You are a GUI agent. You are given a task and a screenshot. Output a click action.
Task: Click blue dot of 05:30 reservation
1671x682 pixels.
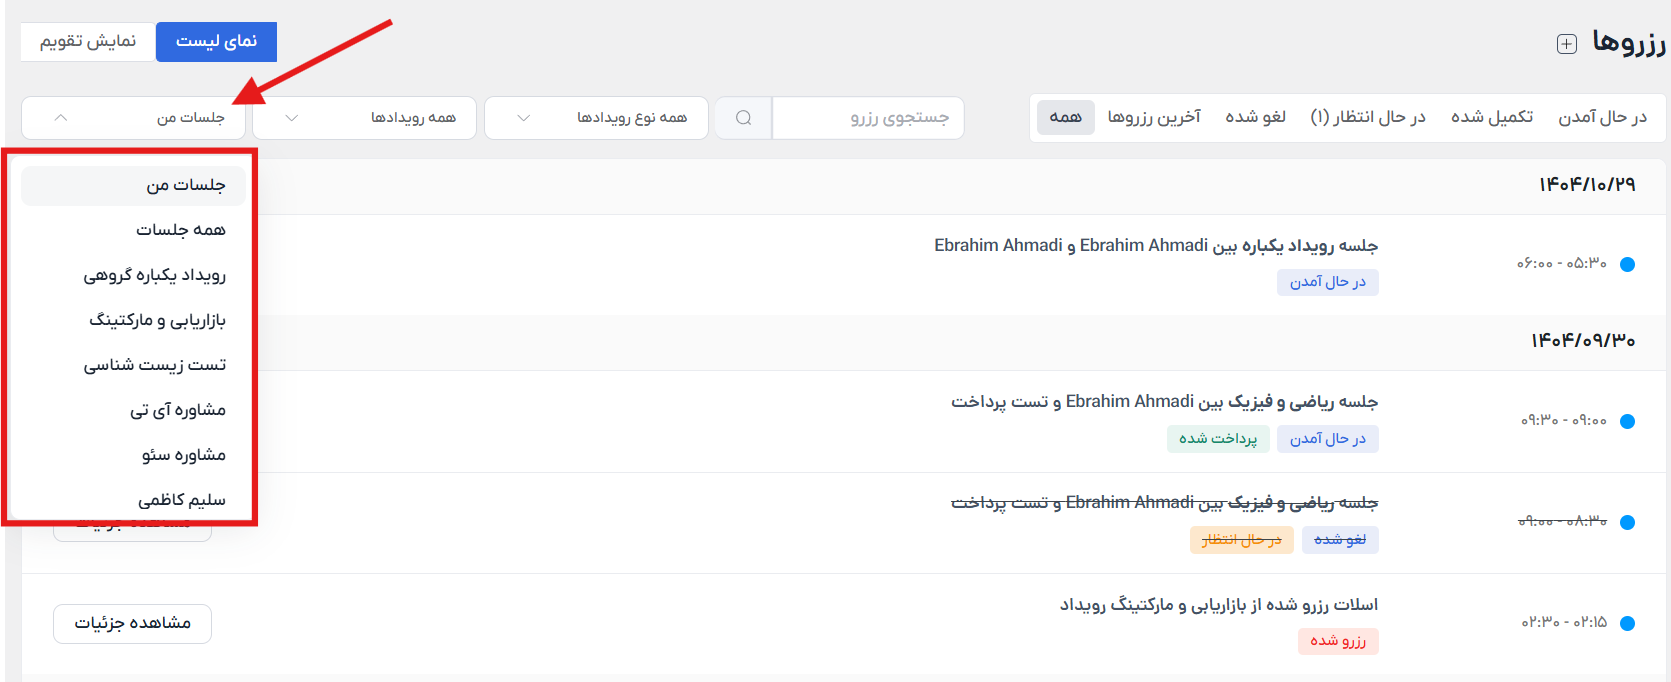tap(1627, 264)
